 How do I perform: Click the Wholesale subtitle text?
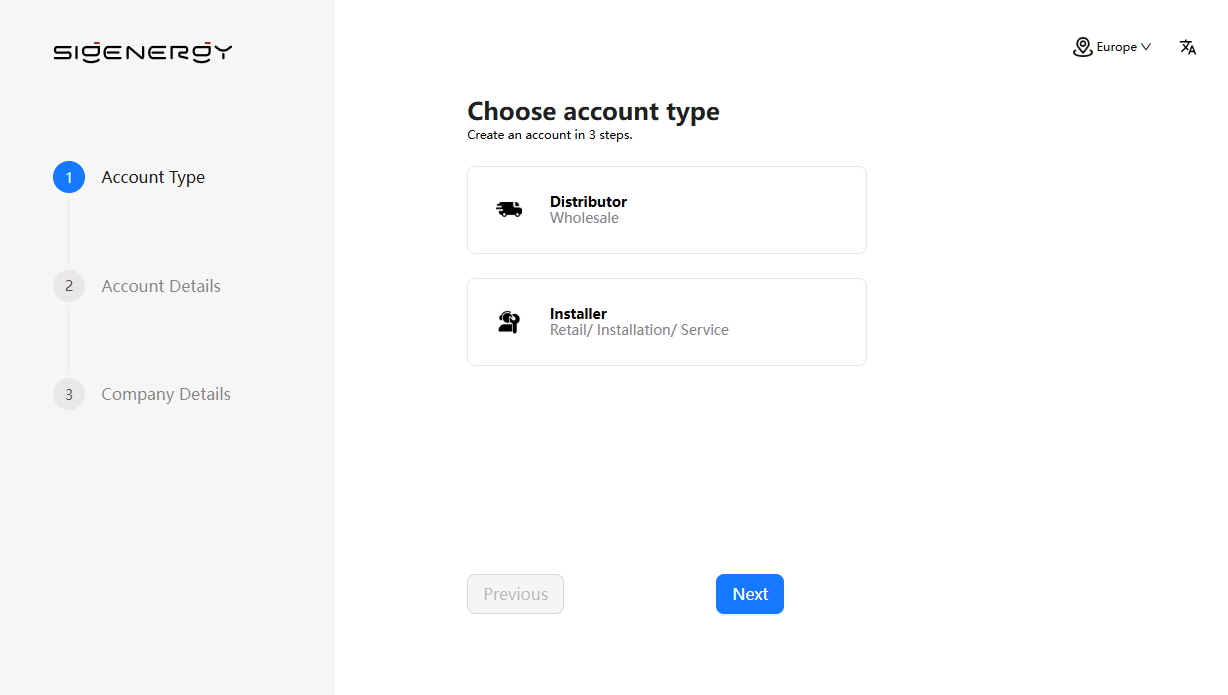(x=584, y=218)
